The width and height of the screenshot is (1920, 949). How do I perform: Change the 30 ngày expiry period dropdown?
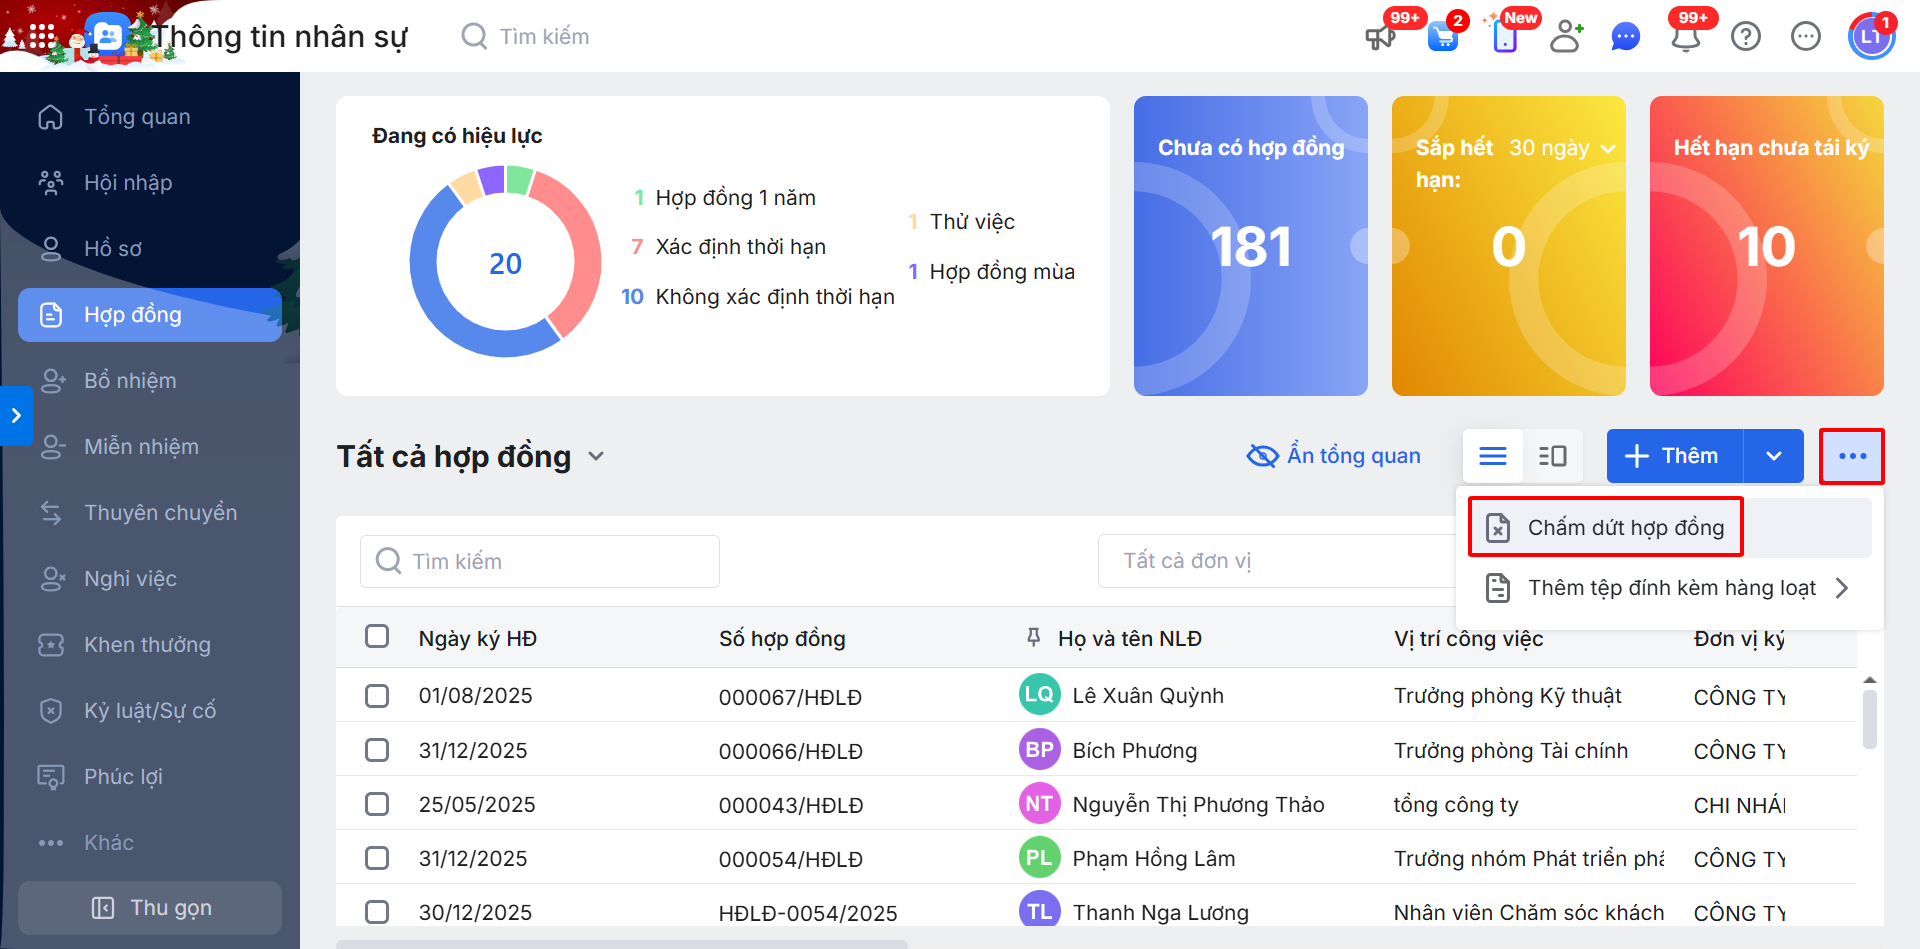click(x=1562, y=148)
